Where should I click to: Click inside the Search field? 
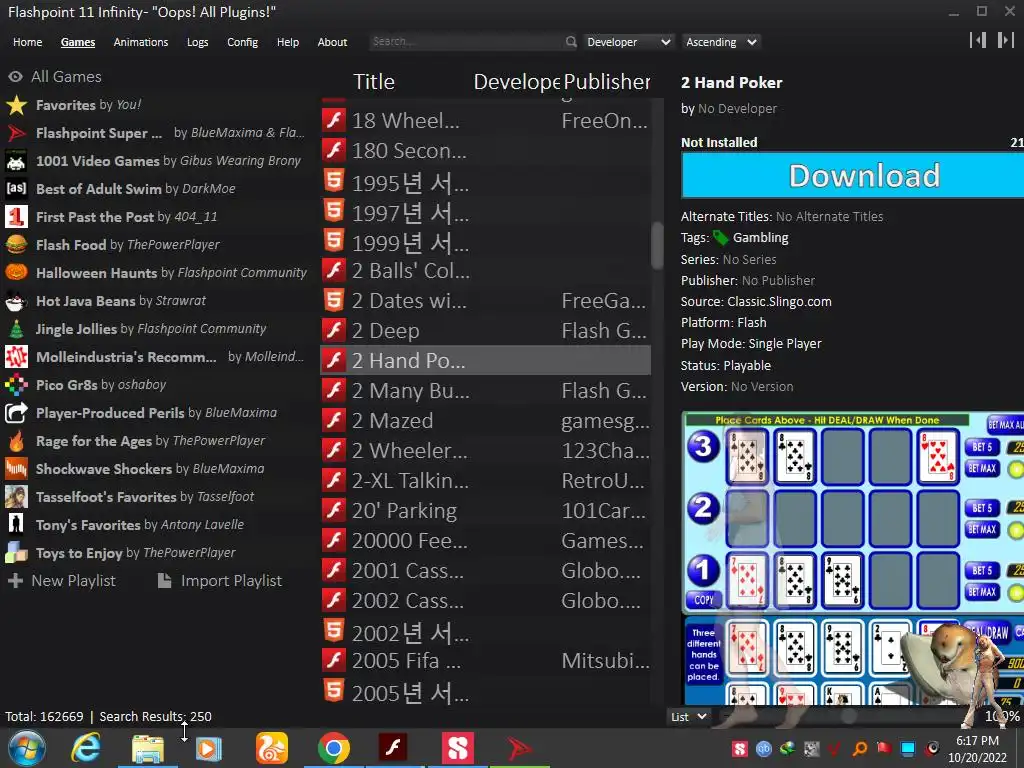(466, 42)
